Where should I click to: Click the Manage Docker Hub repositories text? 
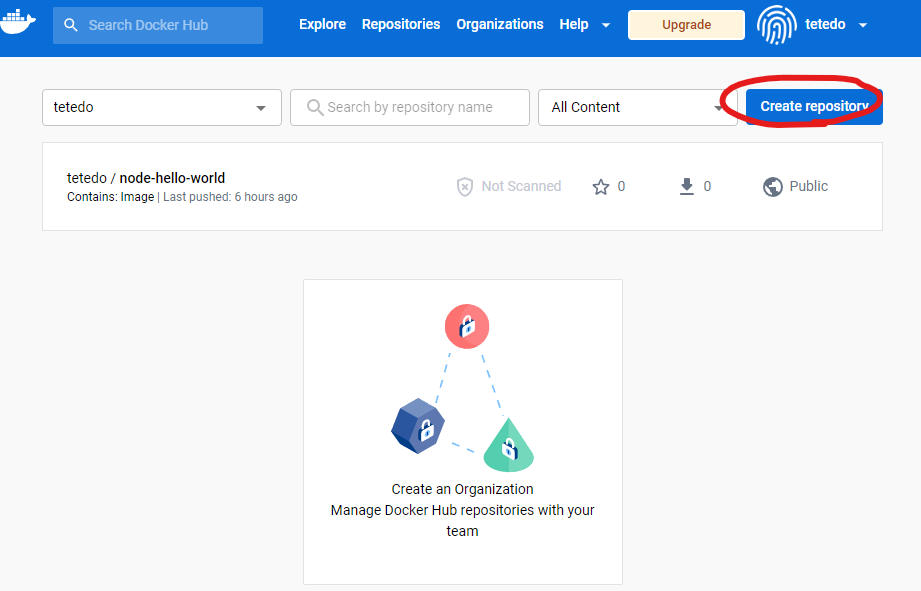tap(462, 521)
